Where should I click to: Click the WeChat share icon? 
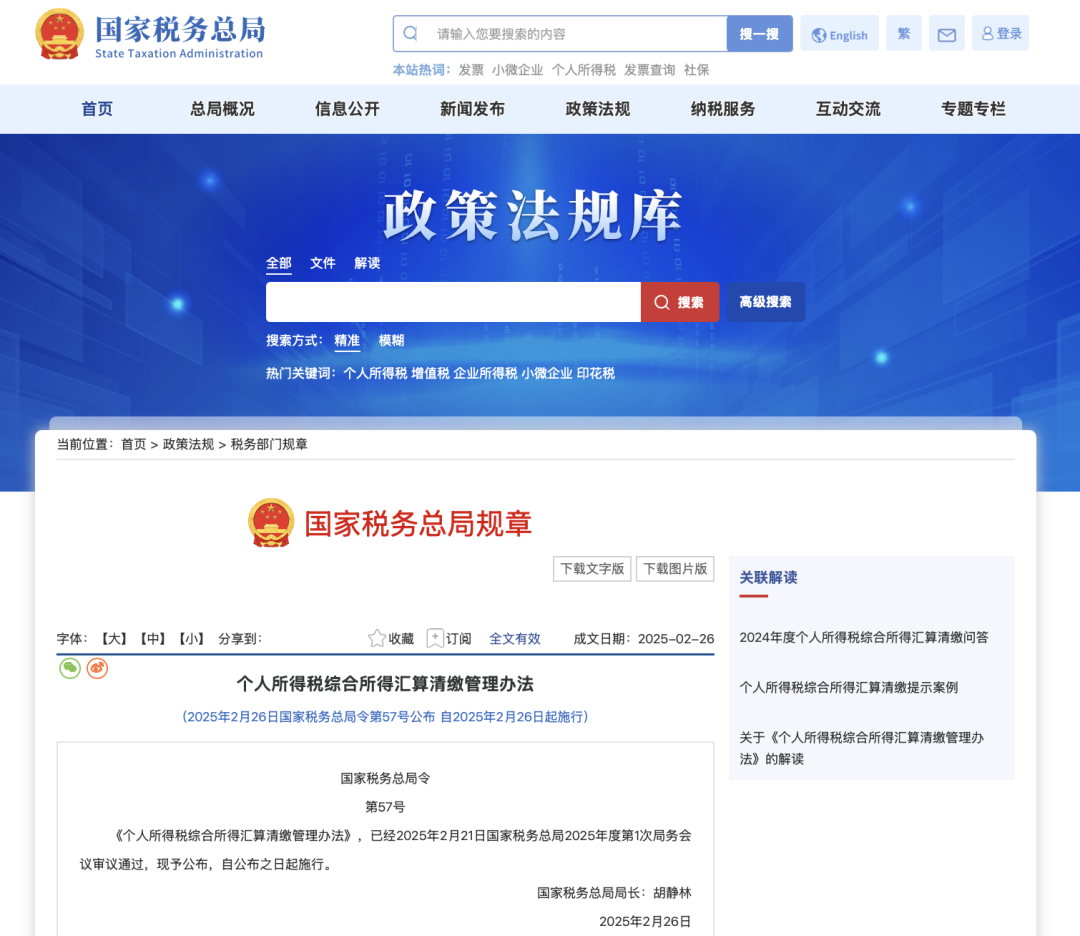[x=68, y=668]
